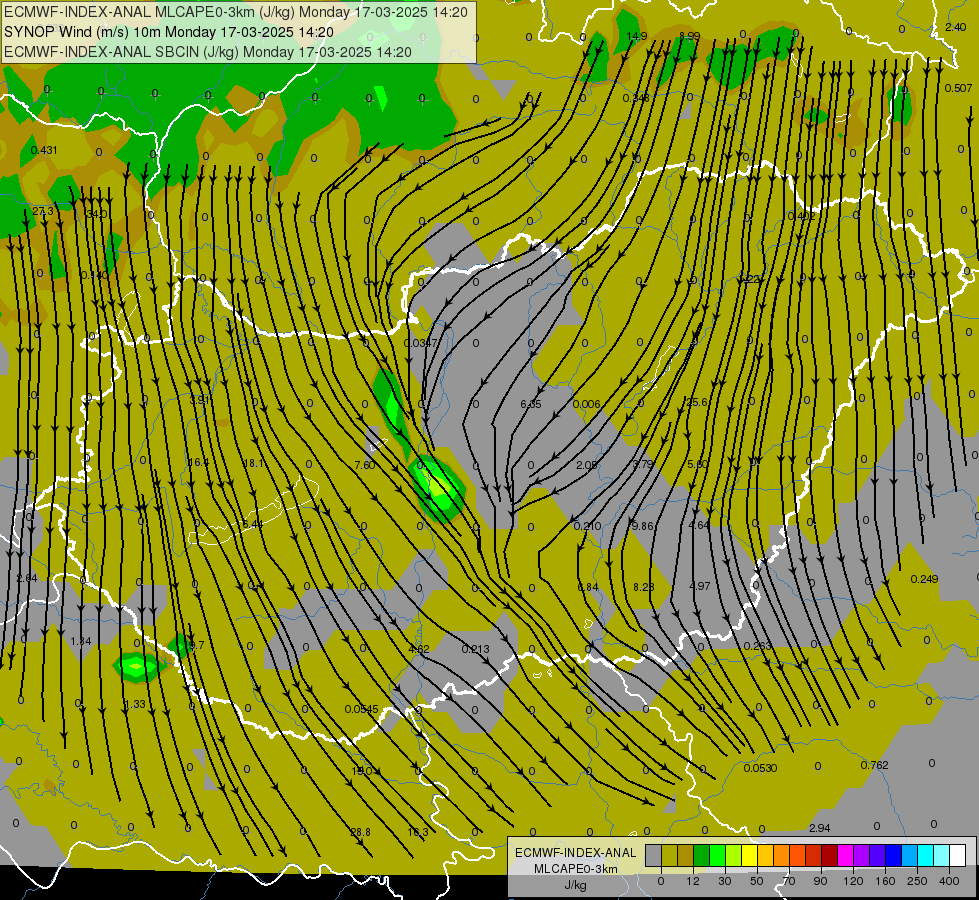Click the map value 0.249
The image size is (979, 900).
pos(924,579)
